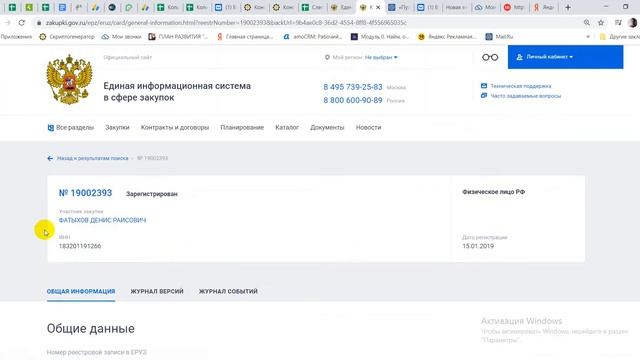The image size is (640, 360).
Task: Click the Приложения apps shortcut
Action: coord(16,37)
